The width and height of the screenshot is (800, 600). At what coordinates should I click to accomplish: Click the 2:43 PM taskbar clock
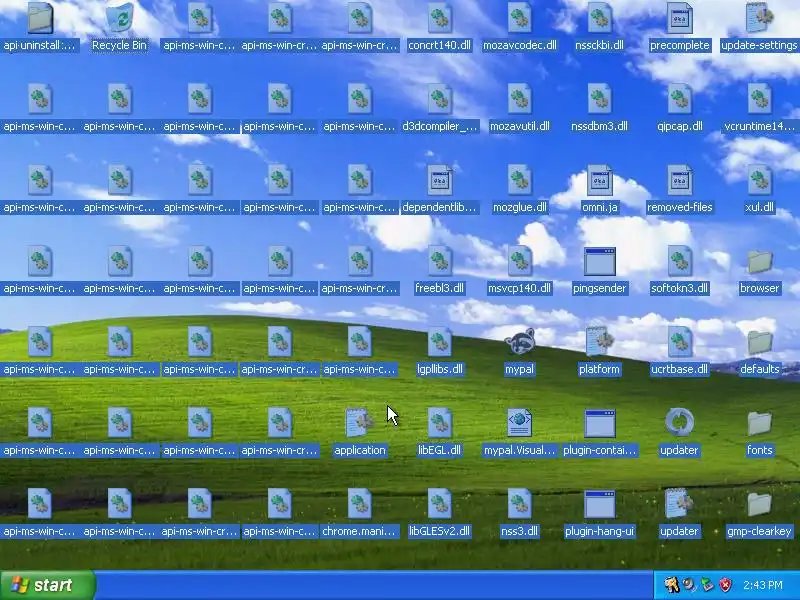point(763,585)
